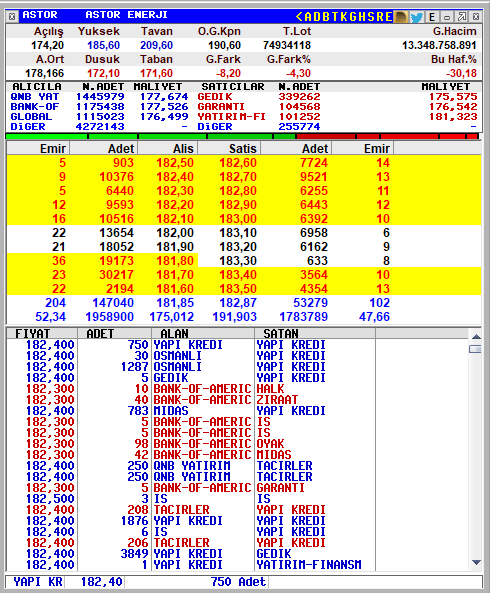490x593 pixels.
Task: Click the best ask price 182,60
Action: 238,163
